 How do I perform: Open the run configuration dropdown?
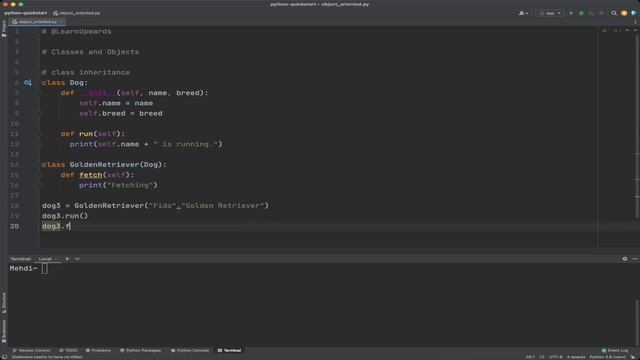pyautogui.click(x=550, y=13)
